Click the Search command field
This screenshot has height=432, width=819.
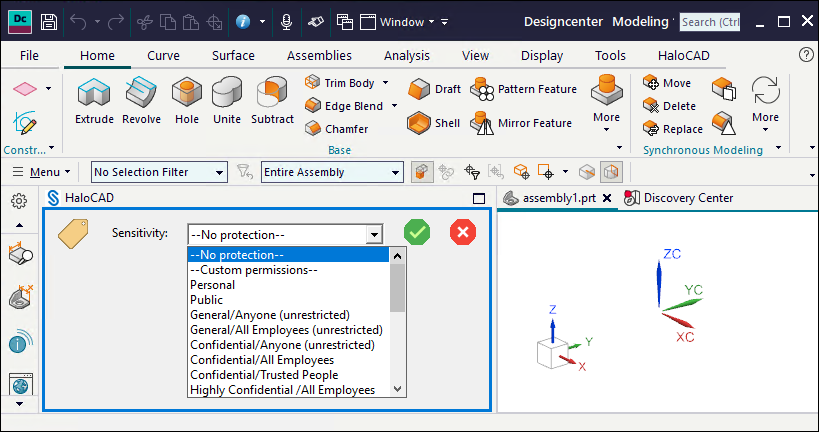coord(710,22)
